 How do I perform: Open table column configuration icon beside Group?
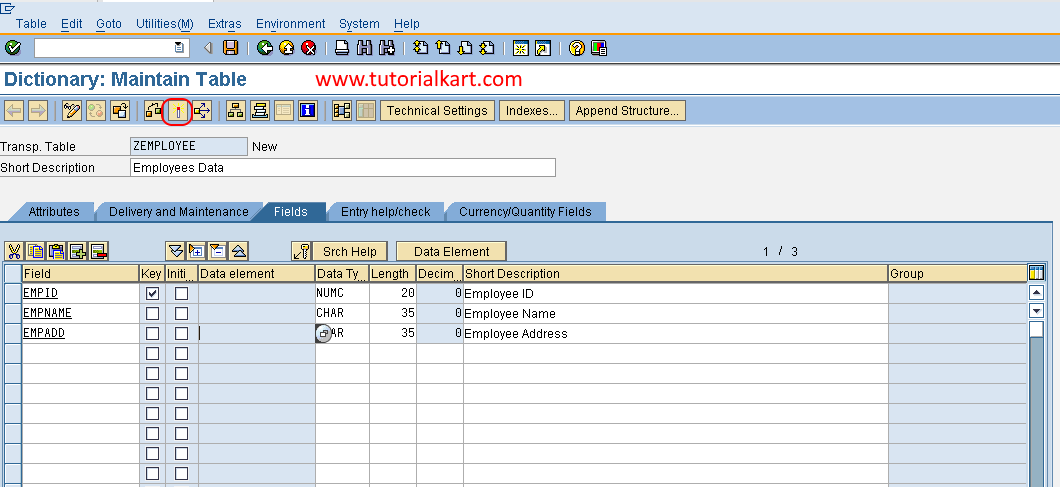(1036, 273)
